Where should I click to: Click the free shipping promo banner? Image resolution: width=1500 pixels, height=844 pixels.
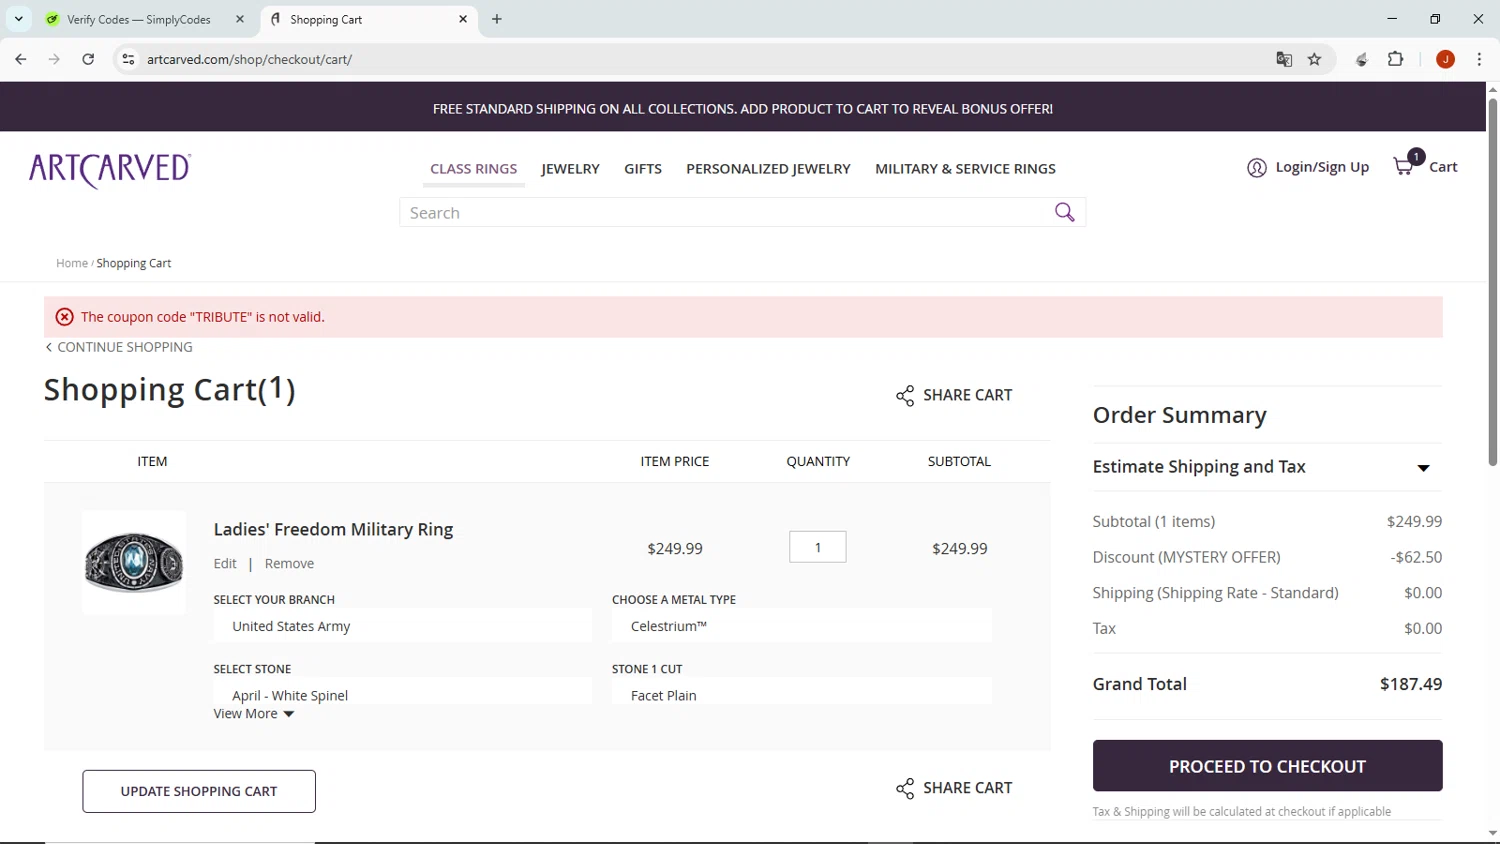point(743,108)
